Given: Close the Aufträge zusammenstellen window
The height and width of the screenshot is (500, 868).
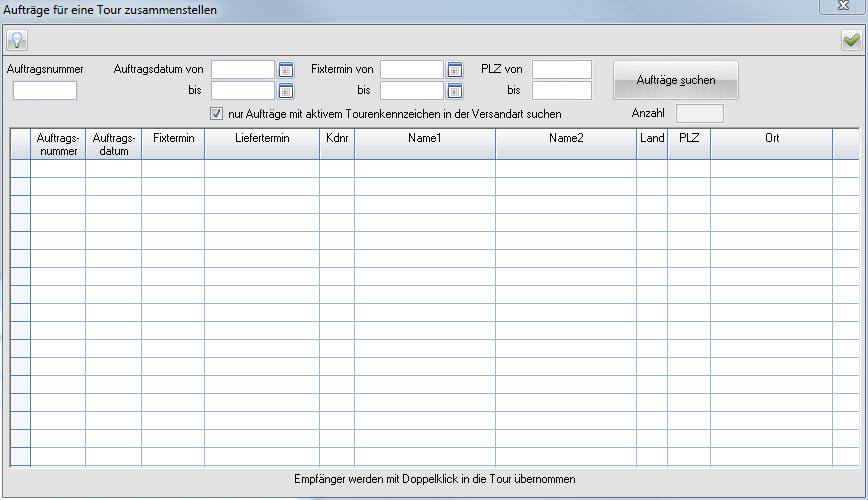Looking at the screenshot, I should click(843, 6).
